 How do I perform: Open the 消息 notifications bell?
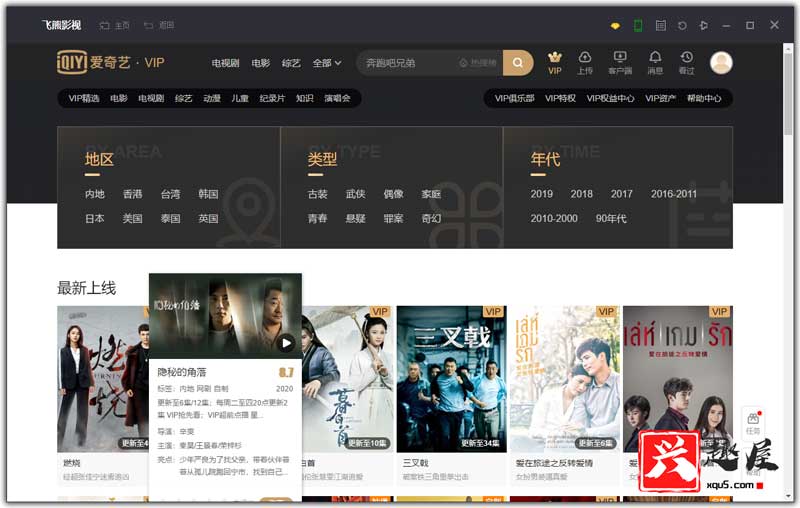pyautogui.click(x=655, y=63)
